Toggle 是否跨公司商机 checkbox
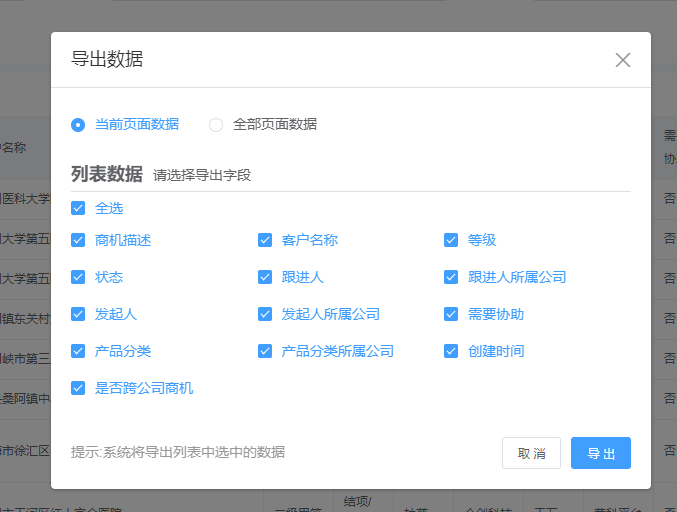The width and height of the screenshot is (677, 512). tap(78, 388)
